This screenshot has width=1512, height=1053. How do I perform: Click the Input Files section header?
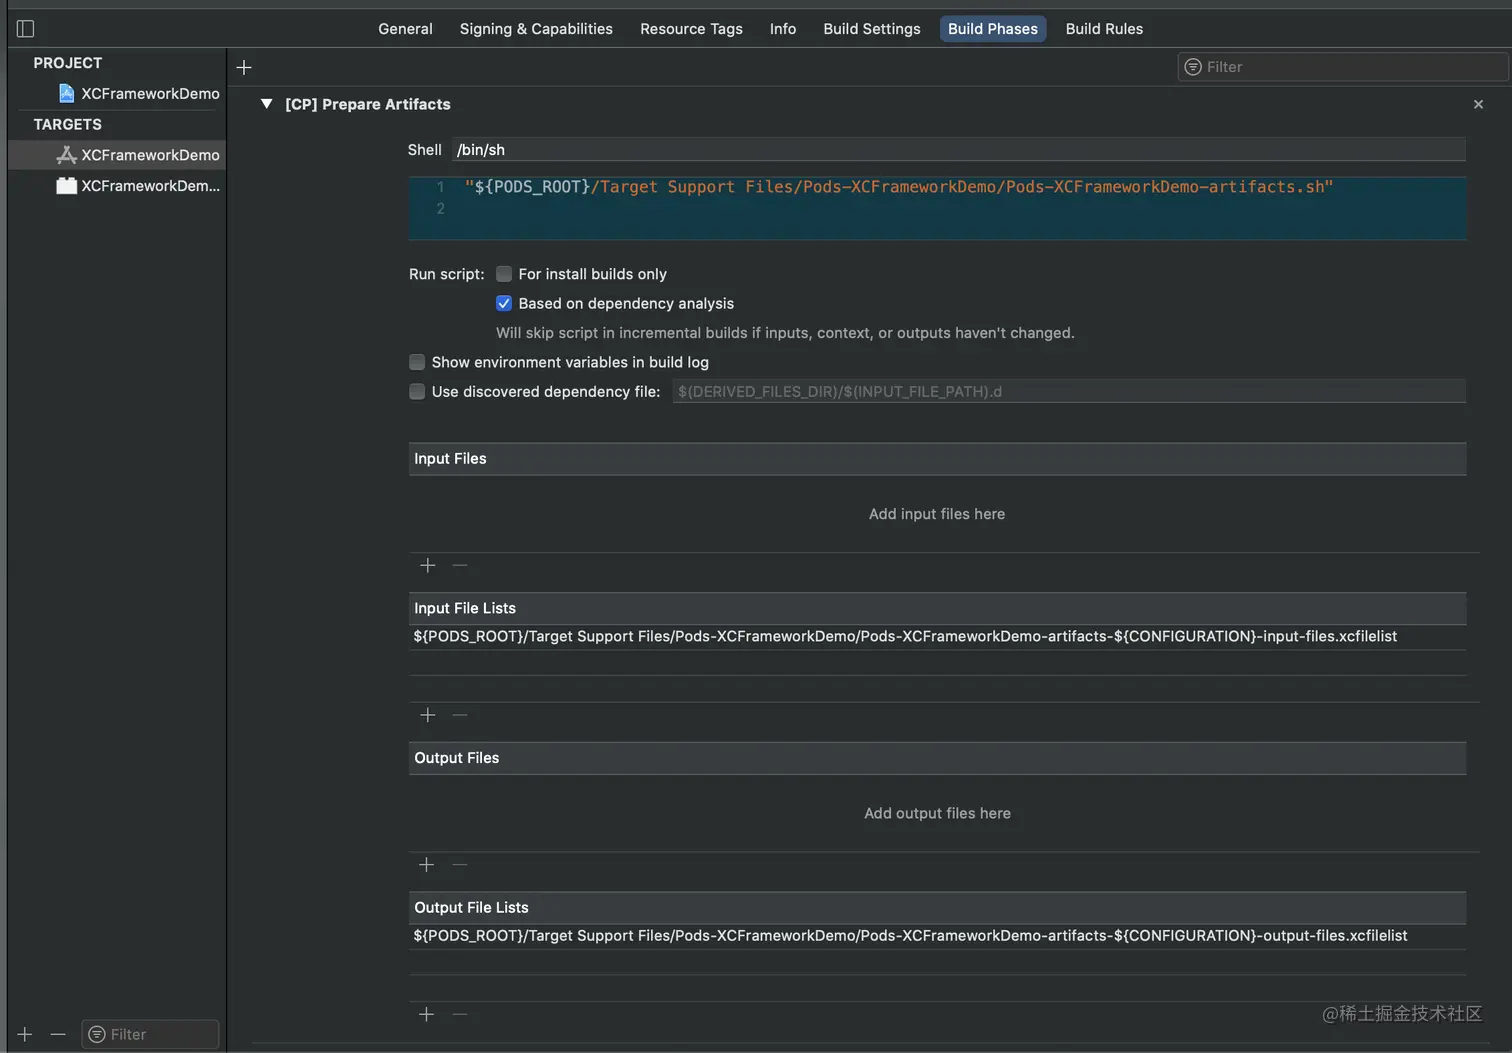click(x=937, y=459)
